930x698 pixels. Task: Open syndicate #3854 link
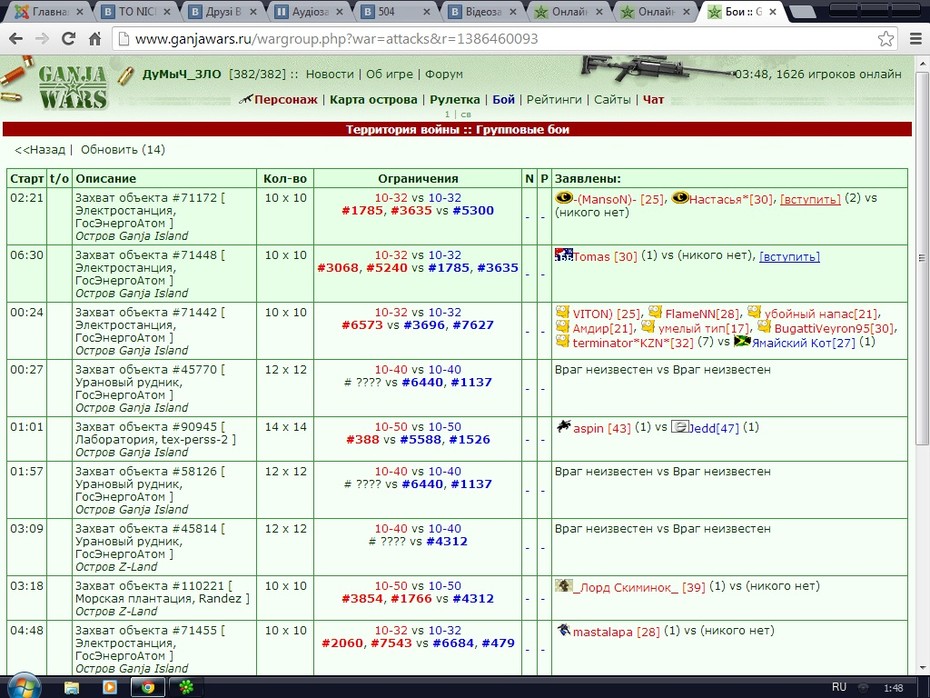[x=362, y=598]
